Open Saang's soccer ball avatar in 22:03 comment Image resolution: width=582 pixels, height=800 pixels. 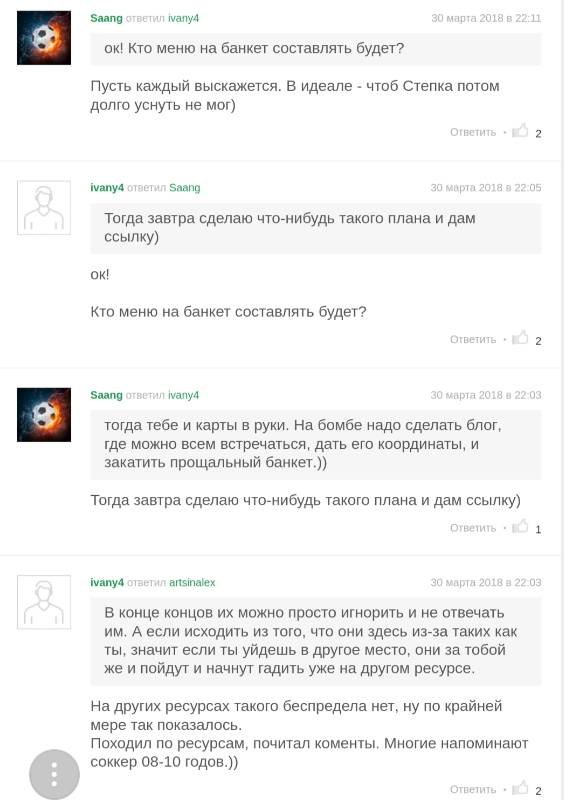[x=44, y=415]
